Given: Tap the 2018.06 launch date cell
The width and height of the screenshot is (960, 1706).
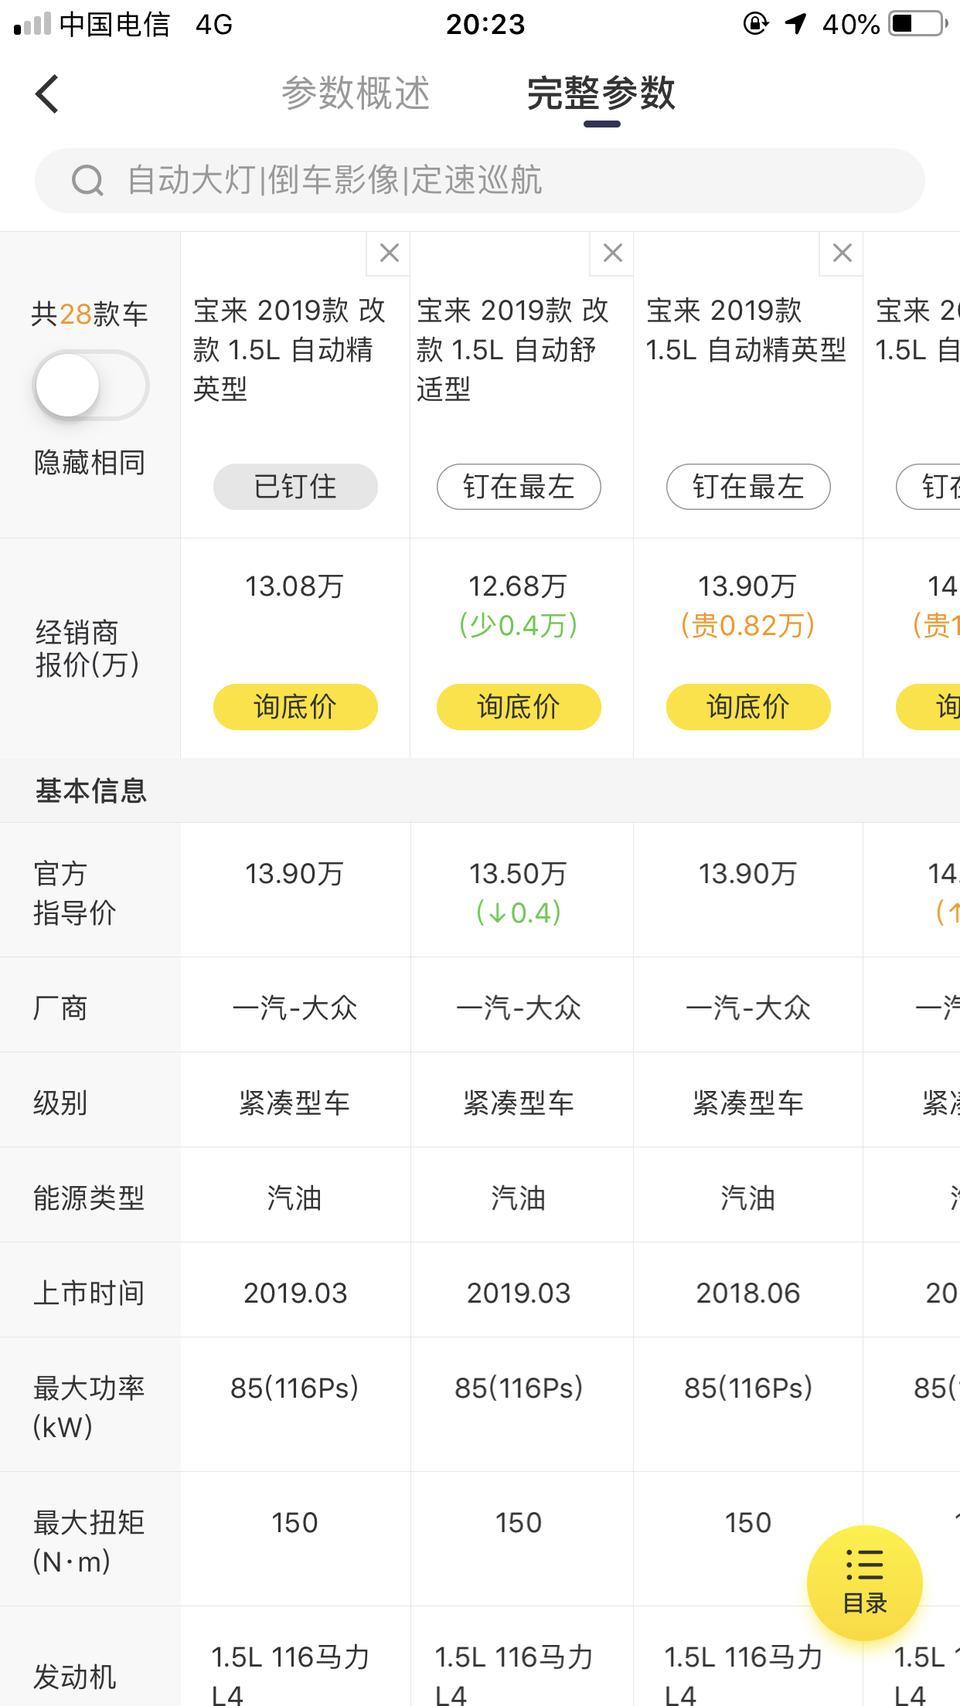Looking at the screenshot, I should click(748, 1293).
